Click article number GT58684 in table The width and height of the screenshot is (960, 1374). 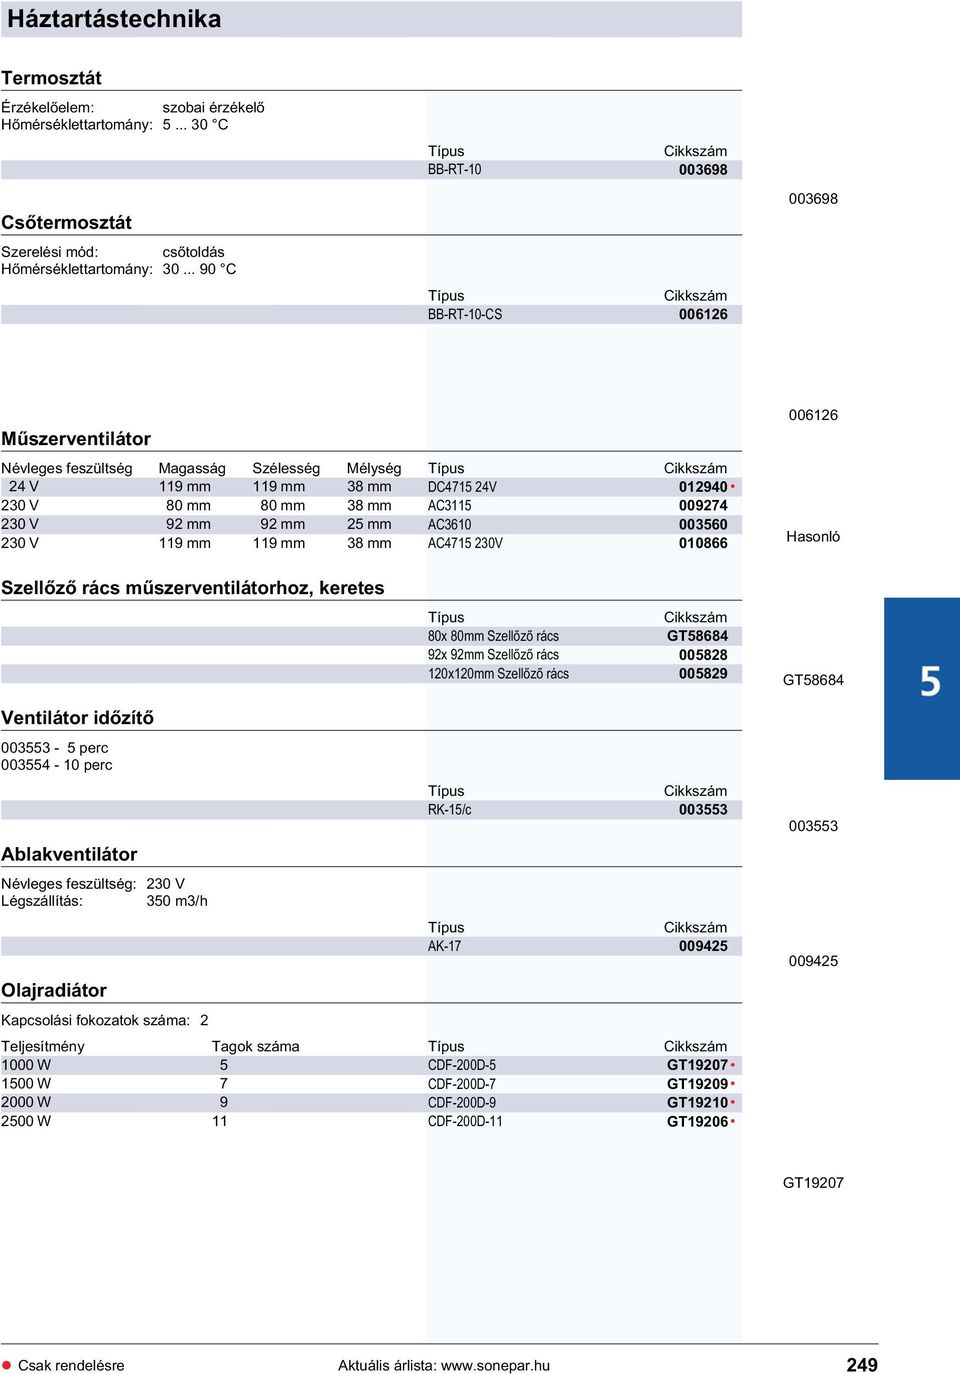tap(697, 636)
